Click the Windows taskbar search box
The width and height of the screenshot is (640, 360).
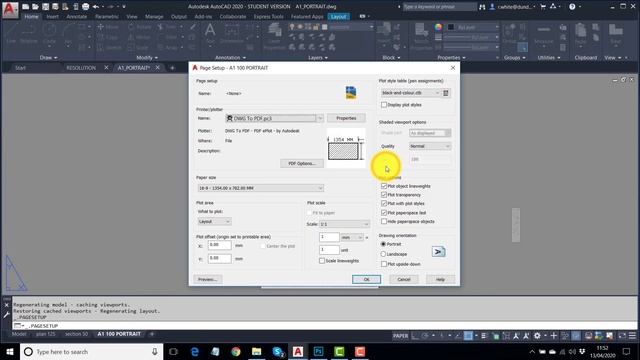pos(91,351)
